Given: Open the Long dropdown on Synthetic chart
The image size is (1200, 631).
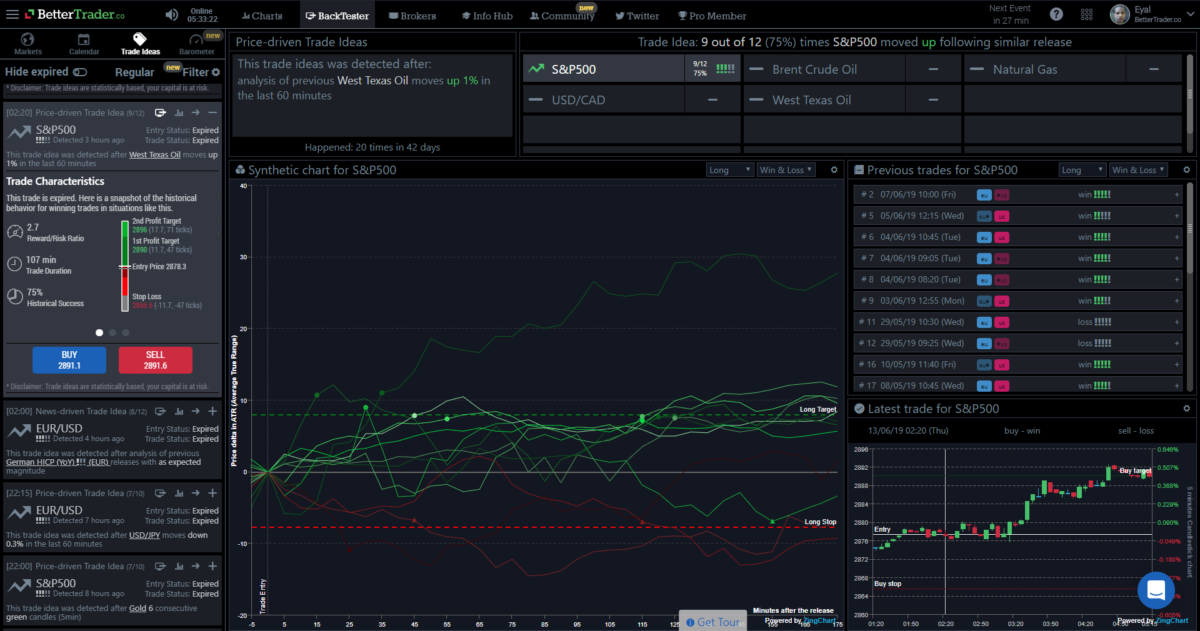Looking at the screenshot, I should point(729,169).
